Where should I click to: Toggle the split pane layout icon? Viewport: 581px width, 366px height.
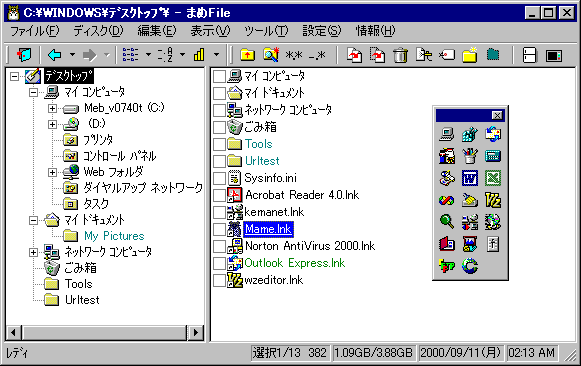pyautogui.click(x=529, y=55)
